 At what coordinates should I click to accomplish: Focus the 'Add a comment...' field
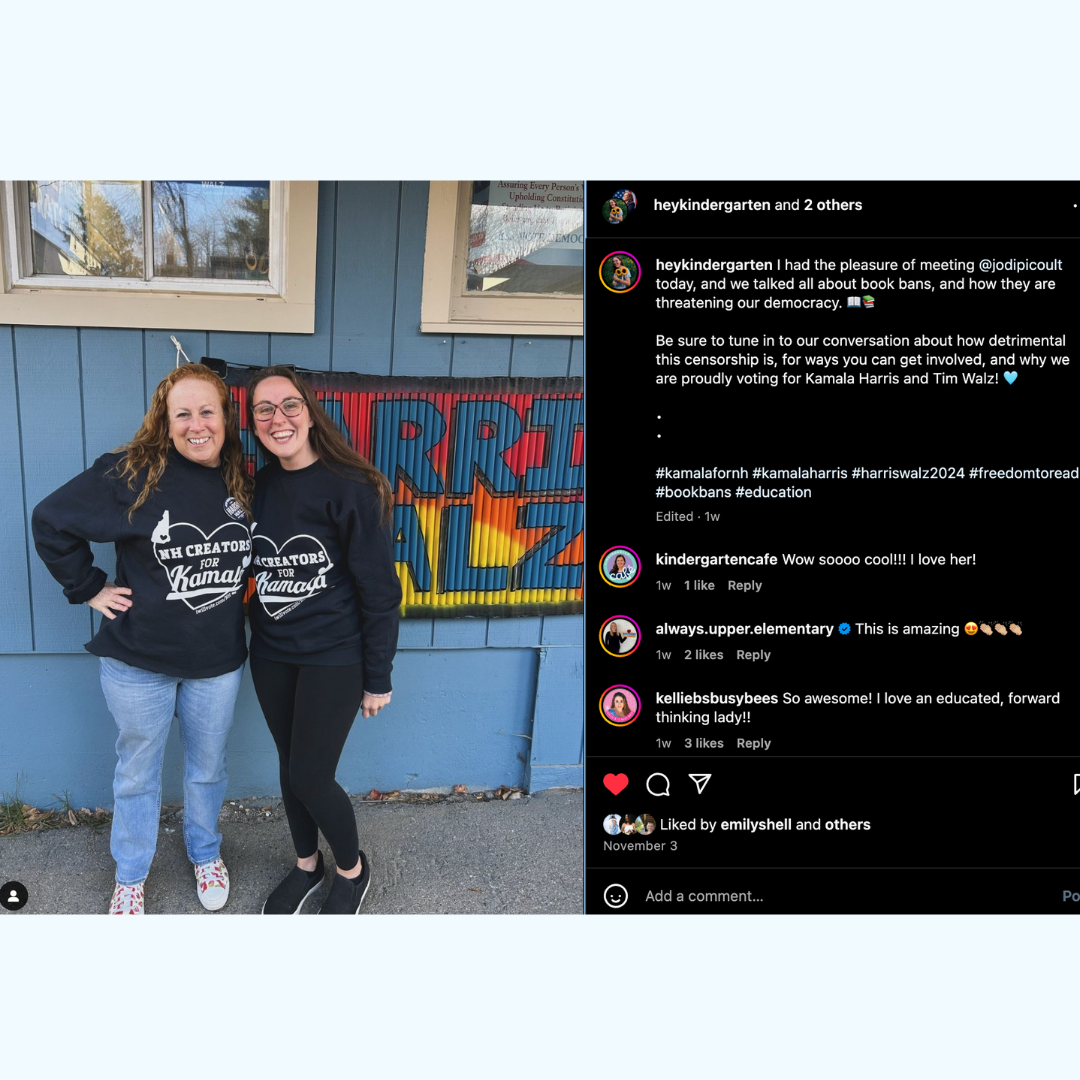coord(704,895)
